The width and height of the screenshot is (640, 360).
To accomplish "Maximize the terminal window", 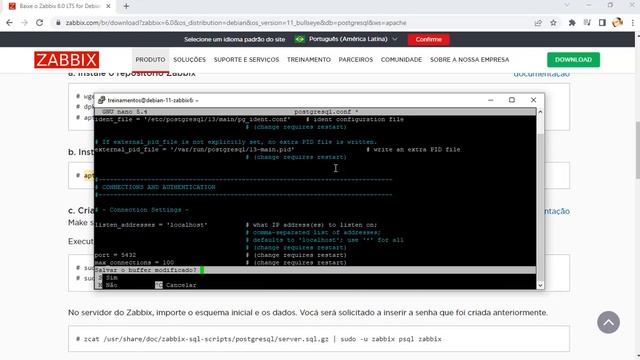I will coord(512,100).
